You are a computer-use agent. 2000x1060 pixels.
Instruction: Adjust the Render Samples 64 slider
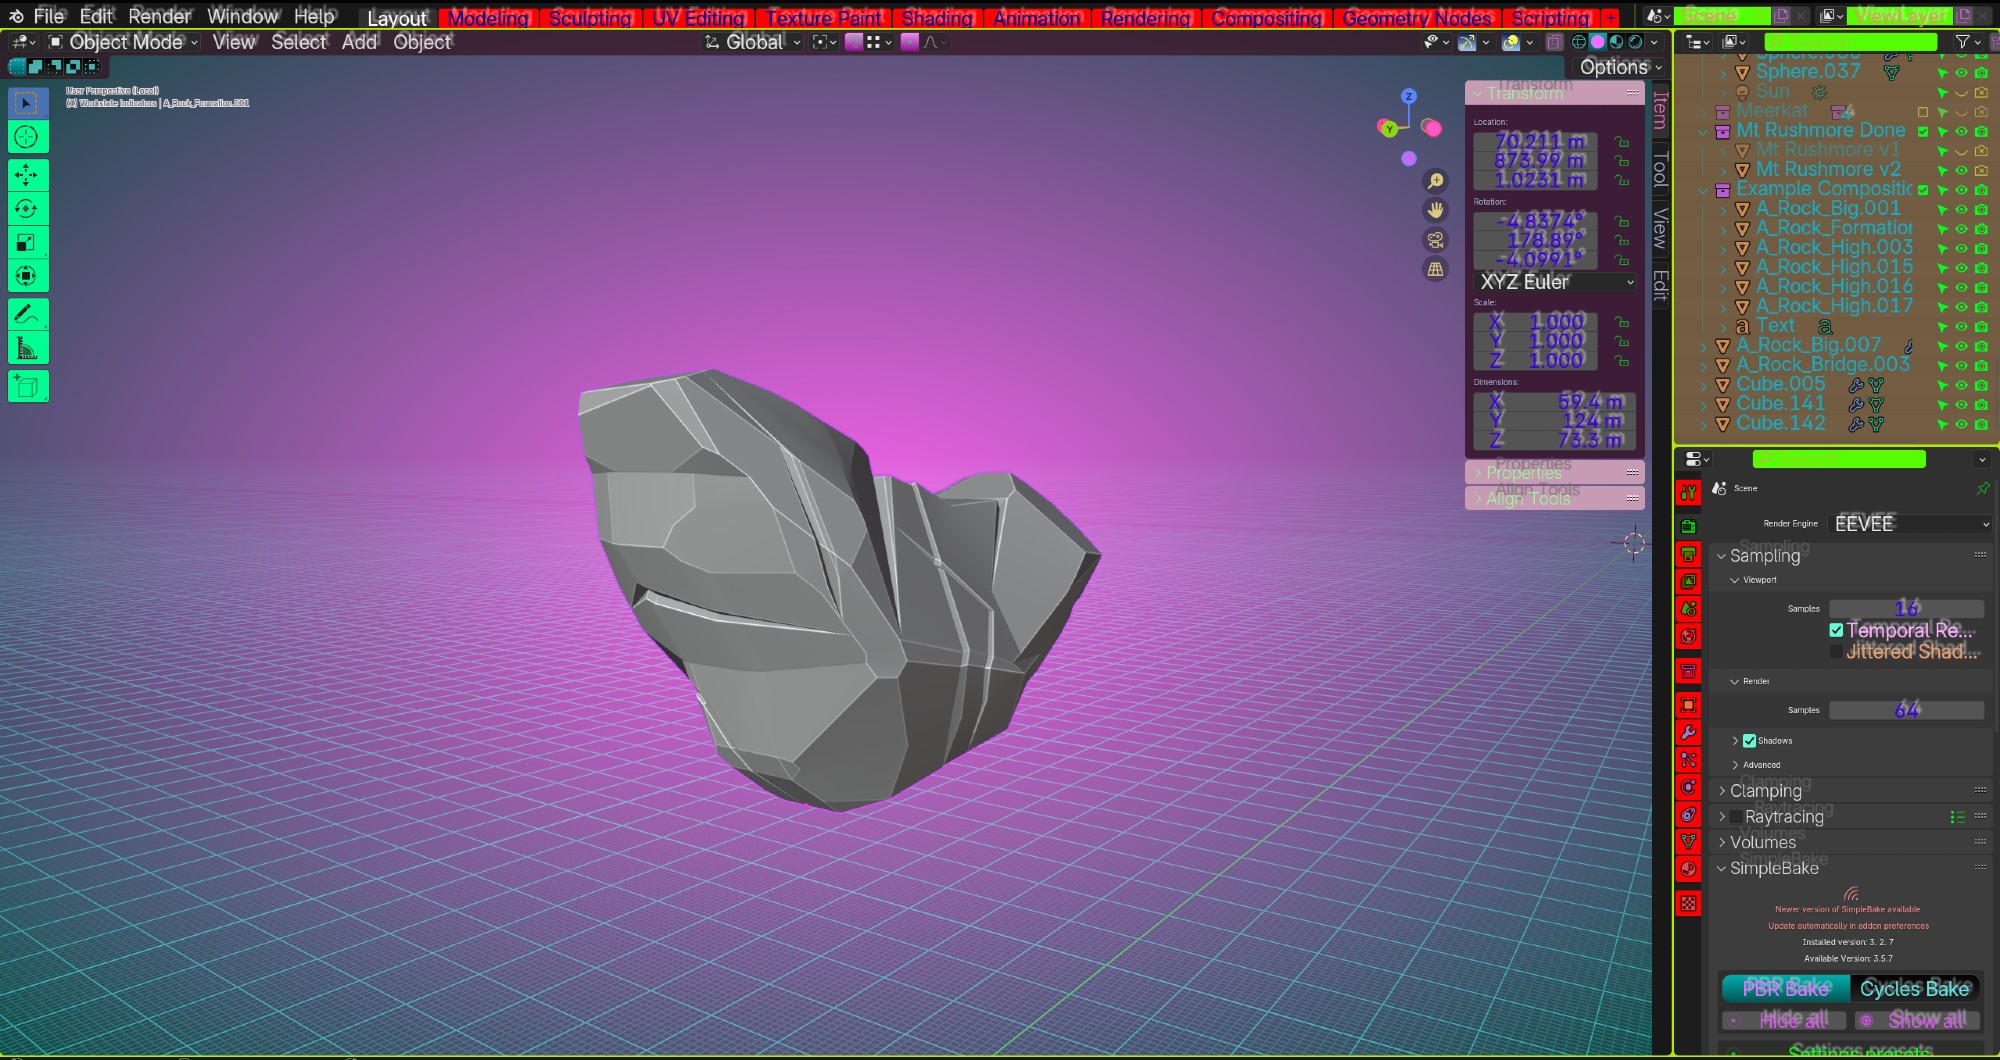1906,710
